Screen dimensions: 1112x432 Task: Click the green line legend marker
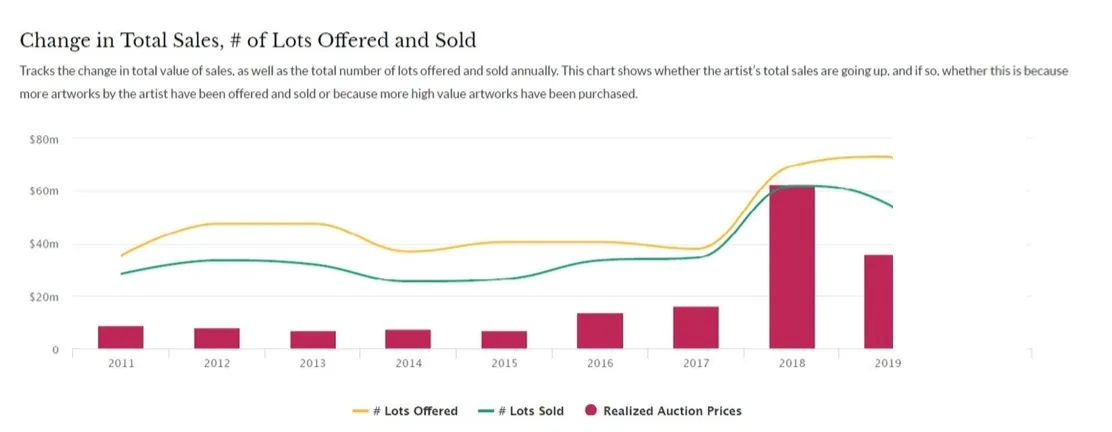pos(487,411)
